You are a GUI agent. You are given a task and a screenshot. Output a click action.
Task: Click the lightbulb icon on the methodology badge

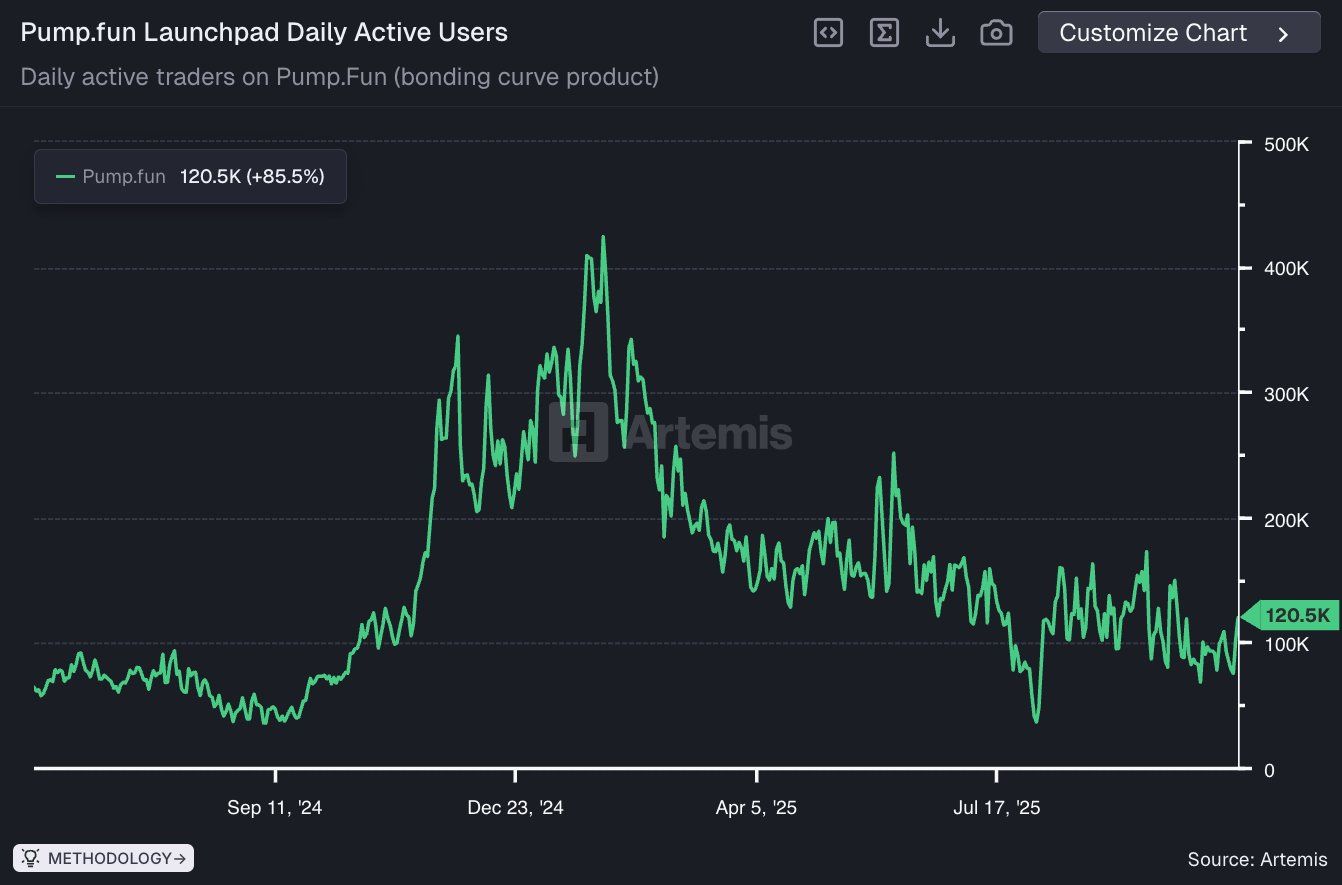click(x=30, y=857)
